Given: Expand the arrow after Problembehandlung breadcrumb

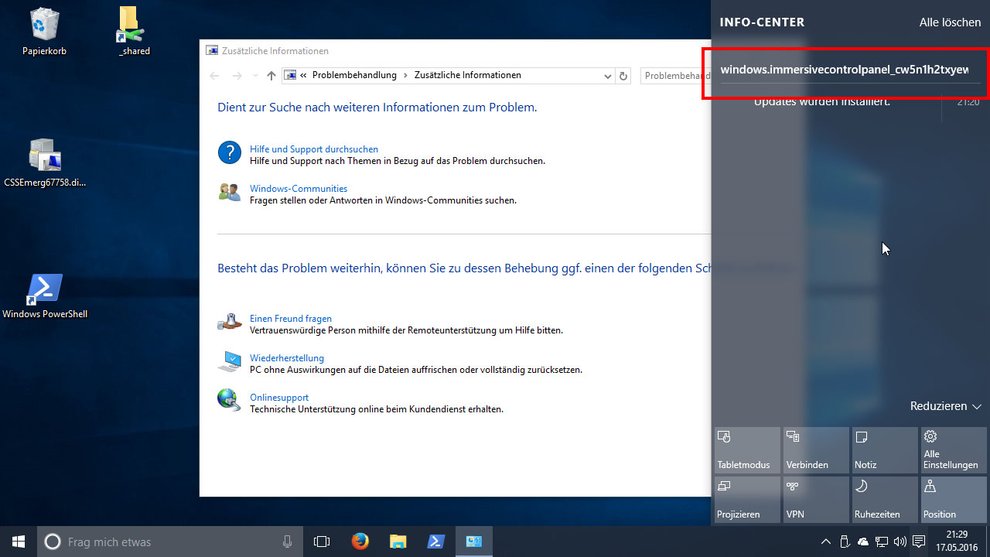Looking at the screenshot, I should tap(405, 75).
